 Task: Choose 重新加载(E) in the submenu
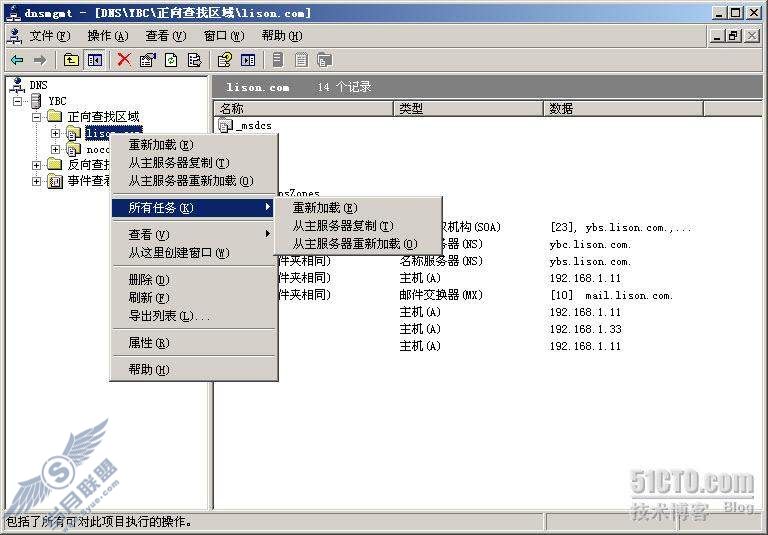coord(359,207)
